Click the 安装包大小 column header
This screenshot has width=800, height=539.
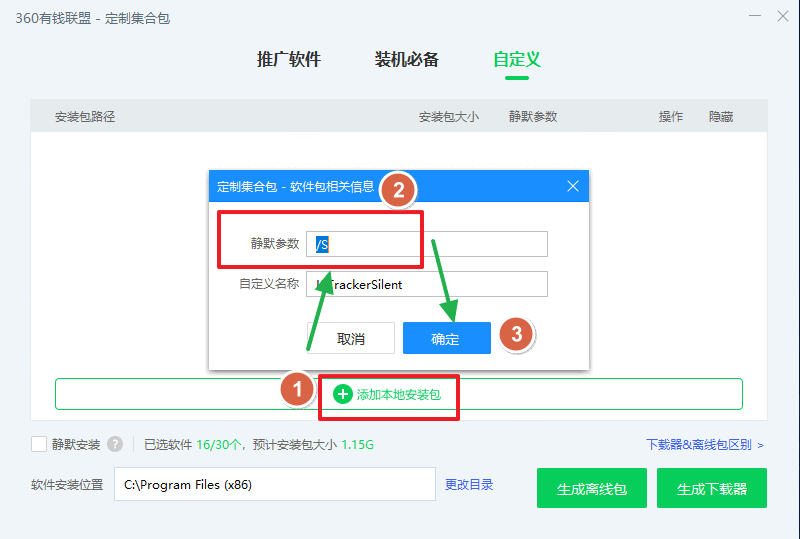tap(449, 117)
